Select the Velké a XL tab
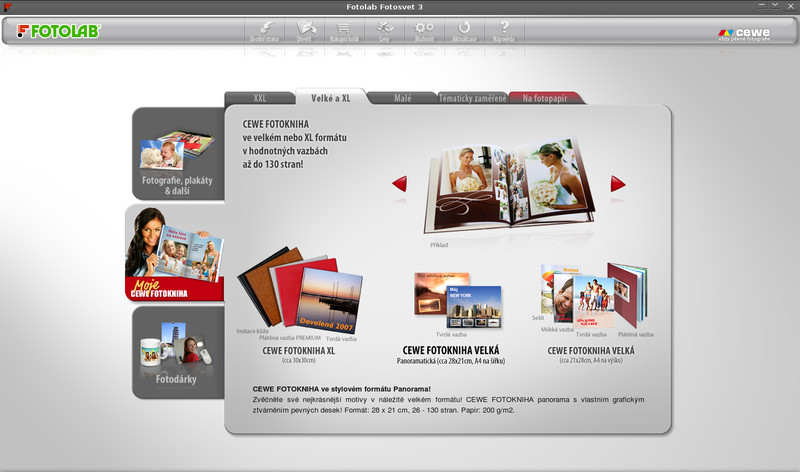Screen dimensions: 800x472 click(331, 98)
